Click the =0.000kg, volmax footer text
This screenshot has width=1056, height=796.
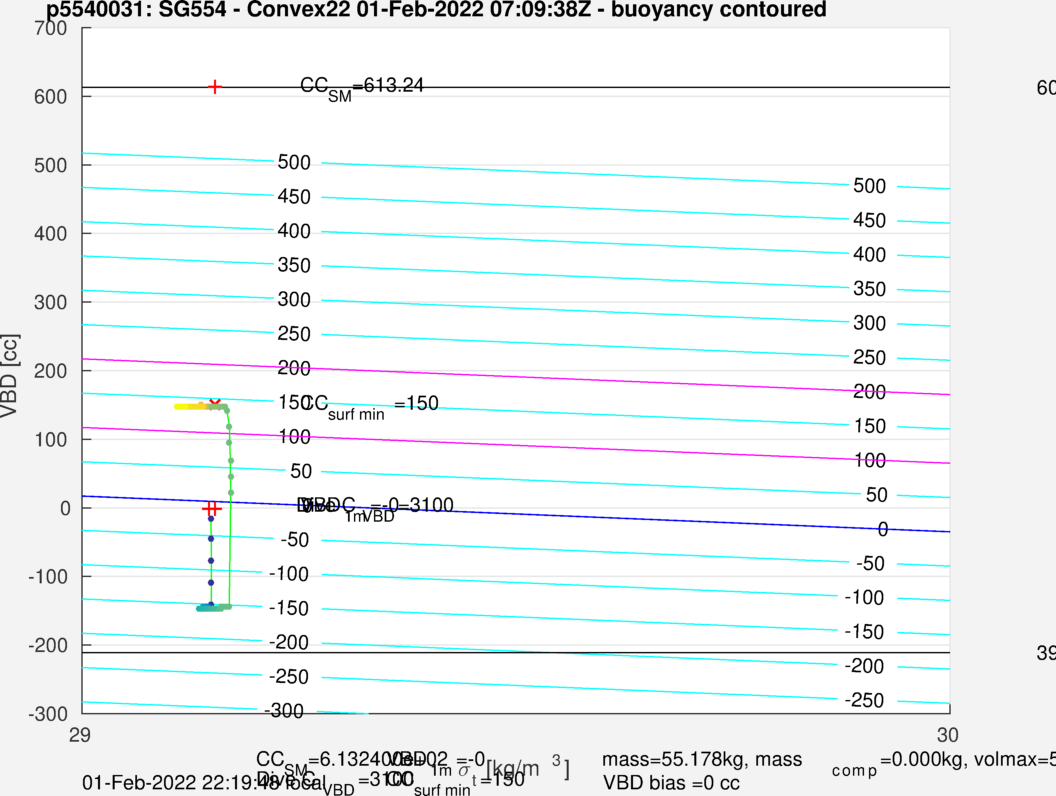[968, 760]
